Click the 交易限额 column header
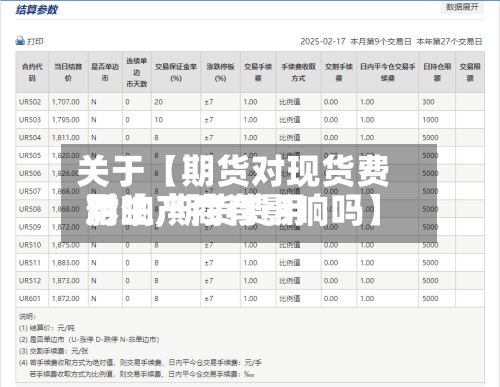 (x=470, y=72)
